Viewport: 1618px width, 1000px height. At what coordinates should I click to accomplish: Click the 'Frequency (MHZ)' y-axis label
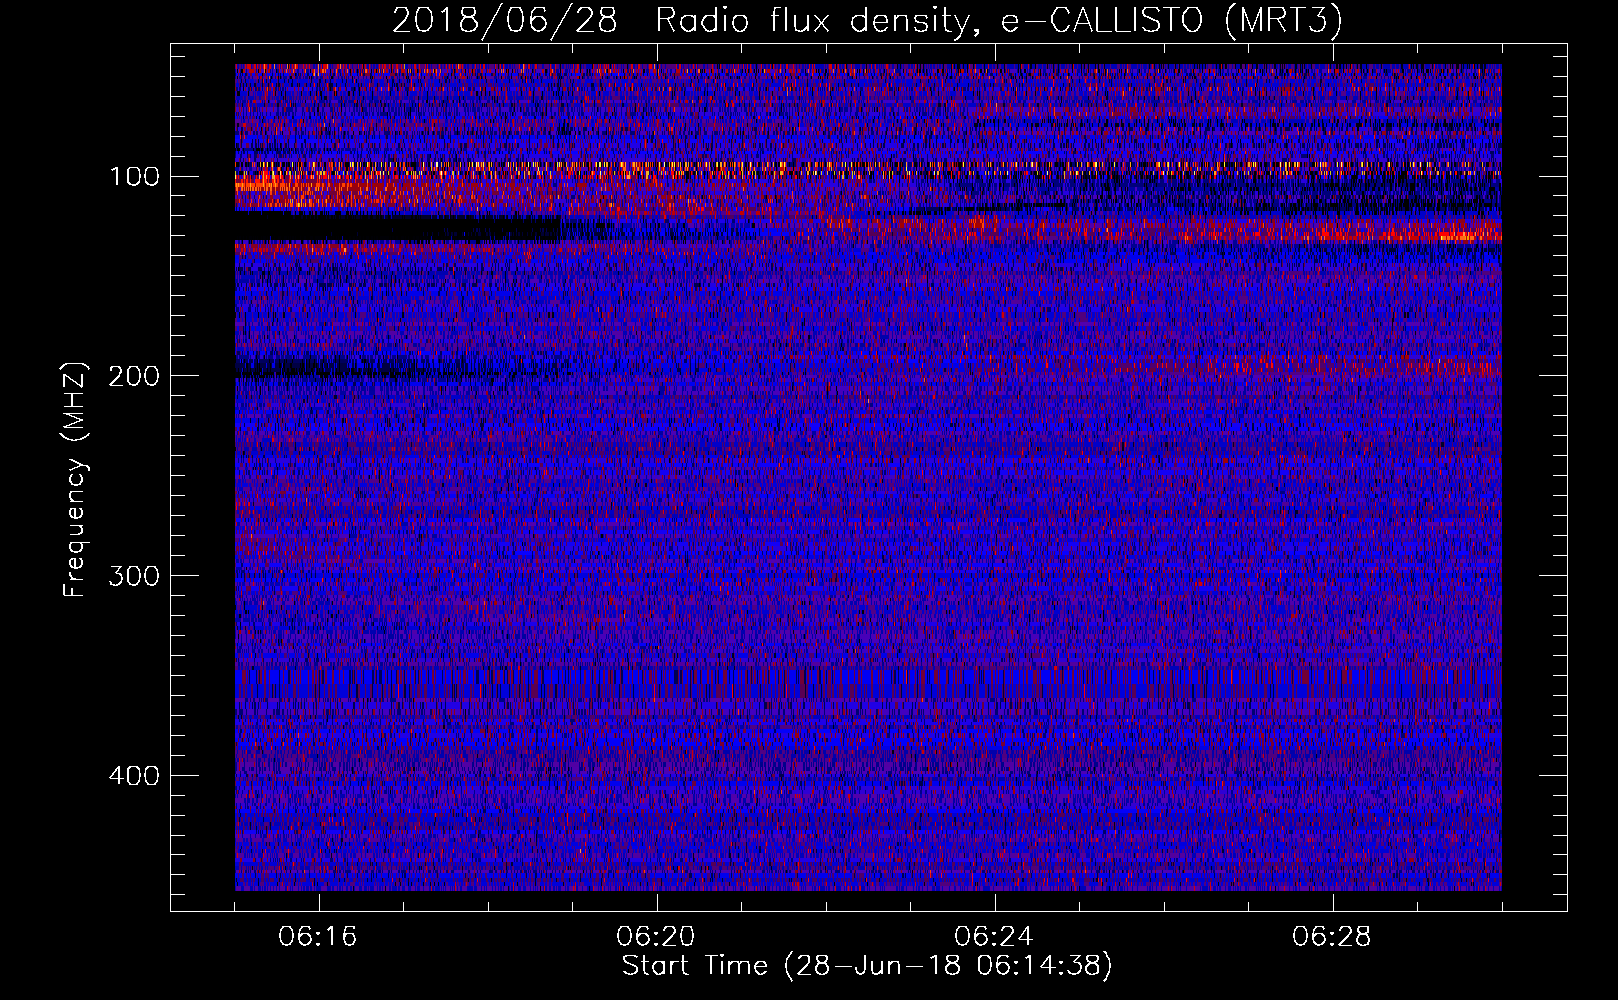(x=75, y=480)
